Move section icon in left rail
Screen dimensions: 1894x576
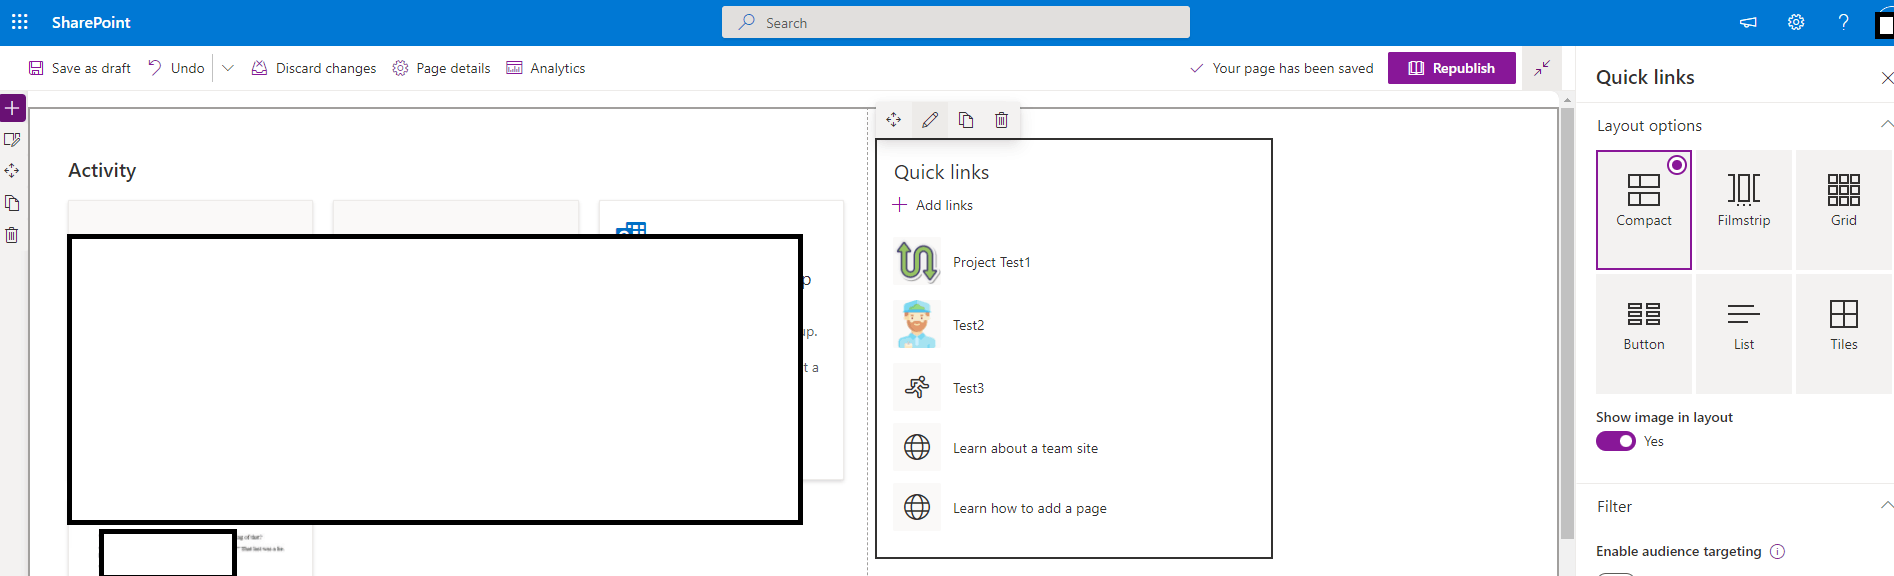(x=12, y=171)
